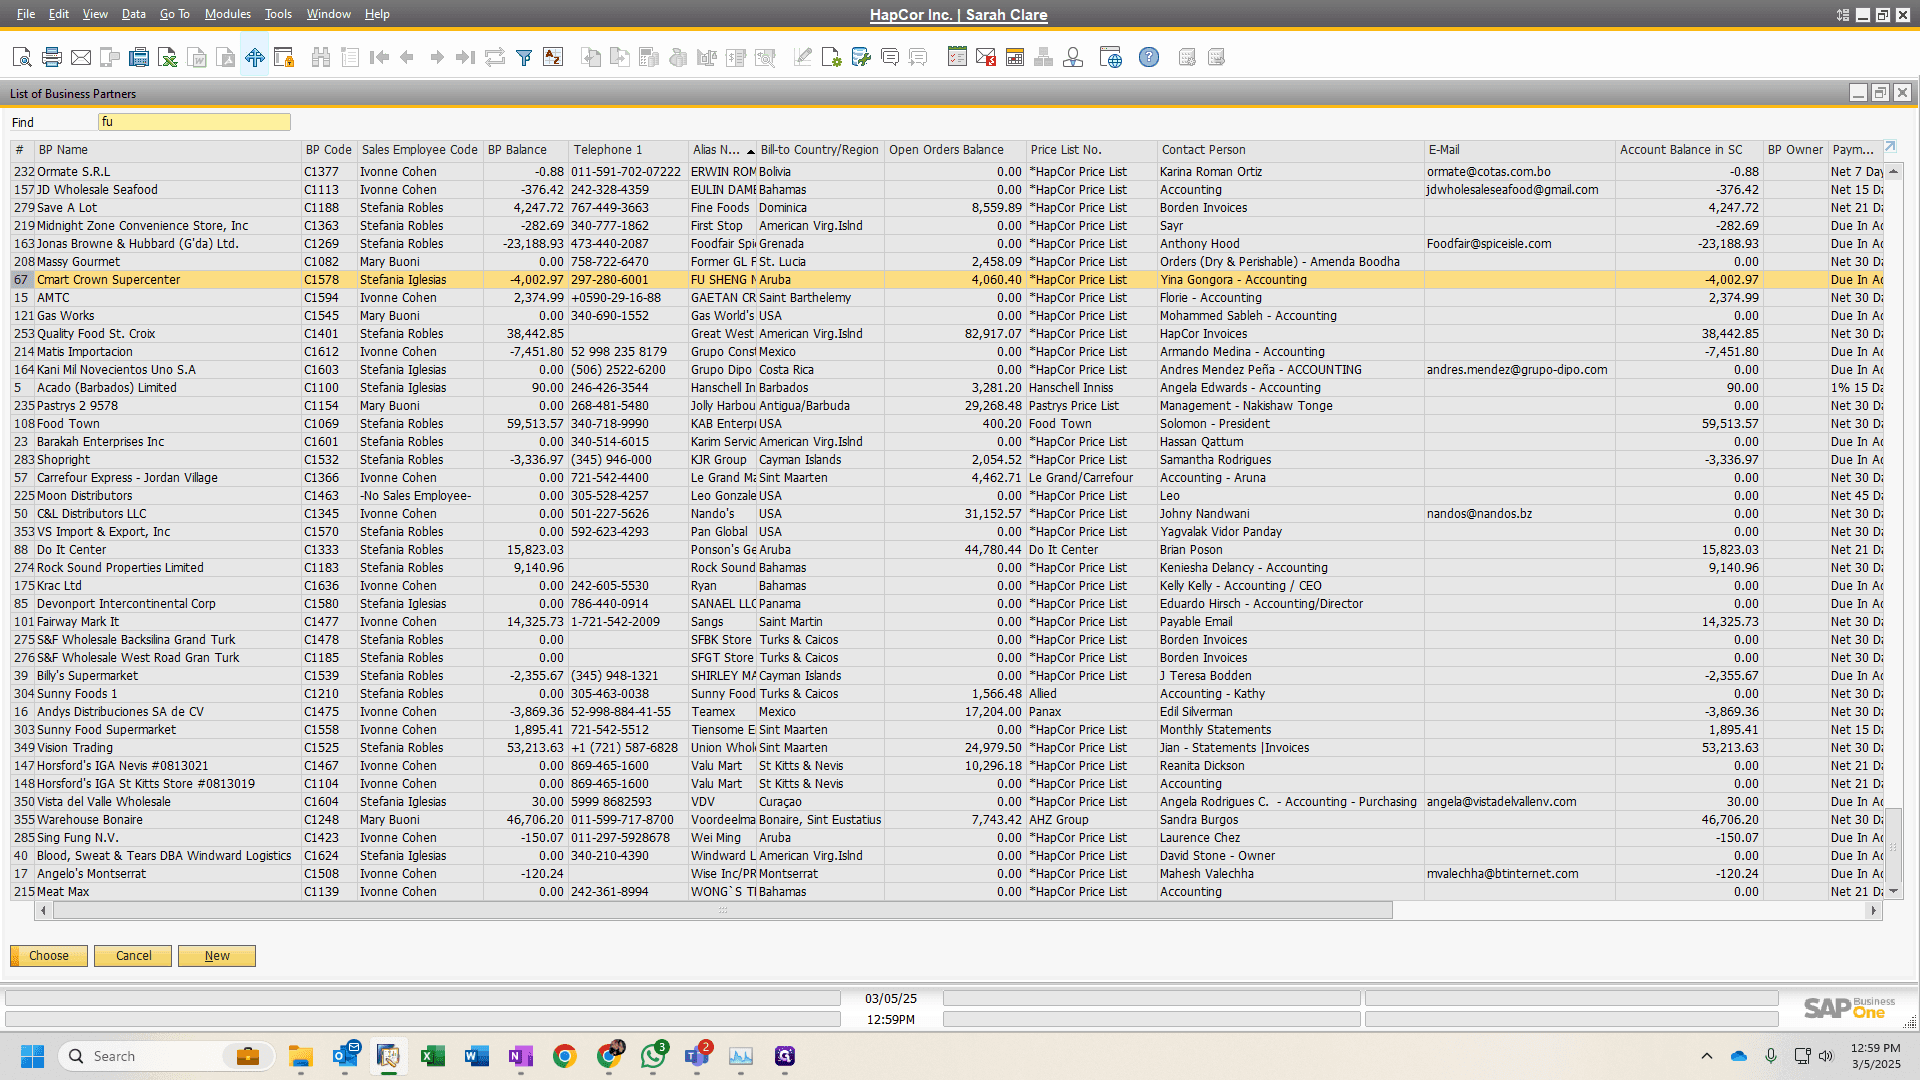Click the vertical scrollbar down arrow
1920x1080 pixels.
point(1893,891)
